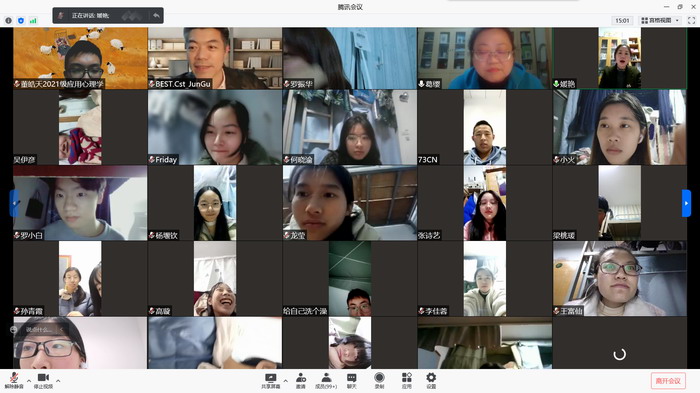The width and height of the screenshot is (700, 393).
Task: Select the Friday participant video tile
Action: coord(215,127)
